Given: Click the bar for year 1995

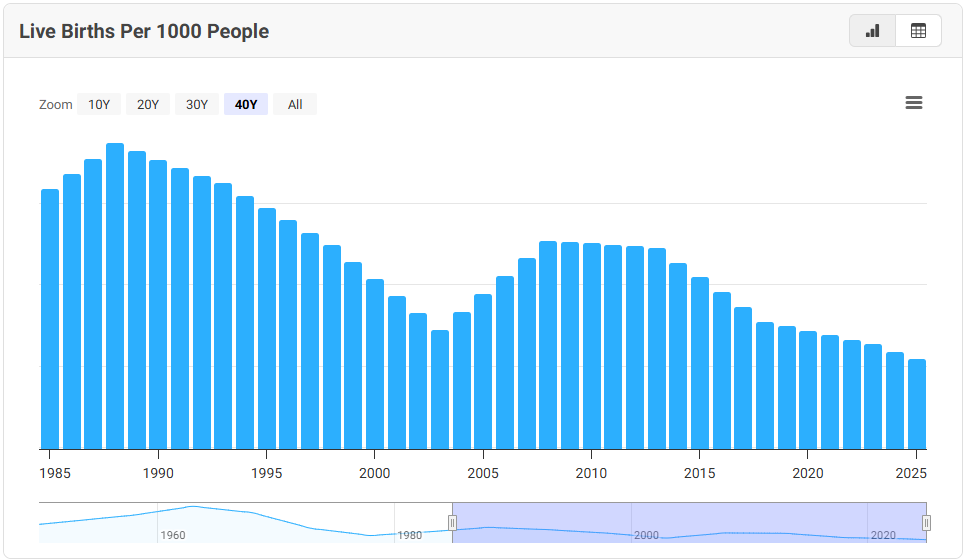Looking at the screenshot, I should tap(267, 328).
